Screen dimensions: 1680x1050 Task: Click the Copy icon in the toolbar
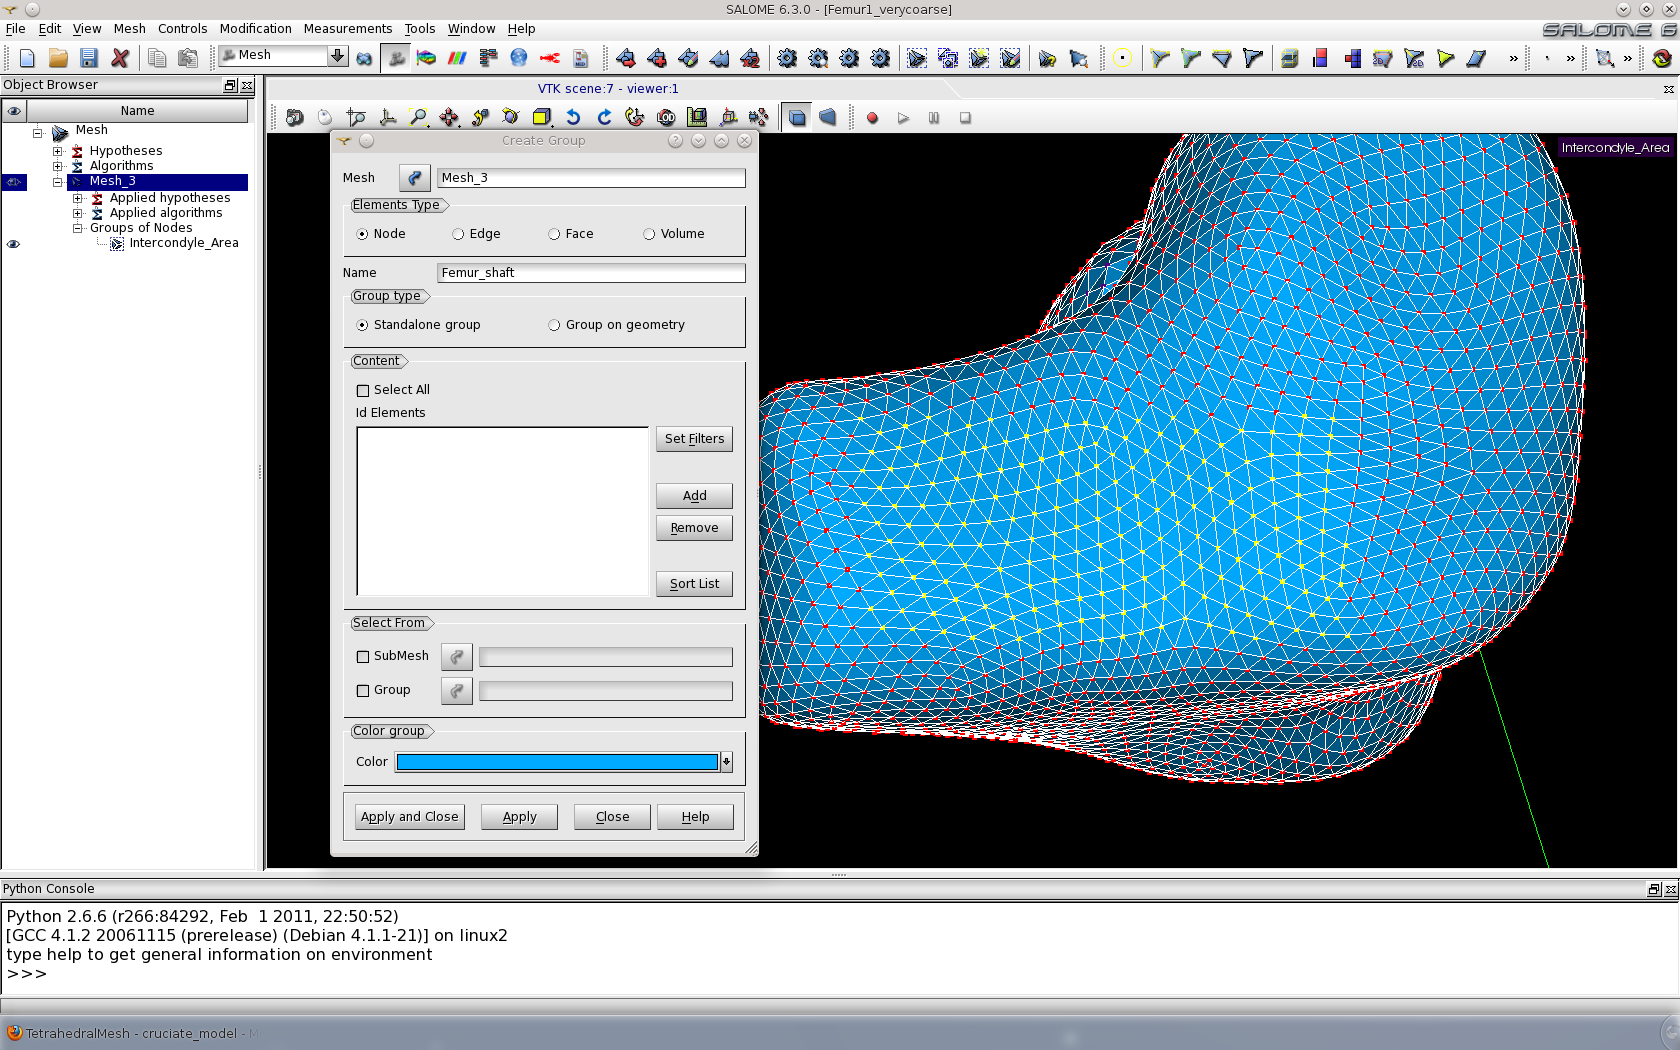[x=157, y=58]
